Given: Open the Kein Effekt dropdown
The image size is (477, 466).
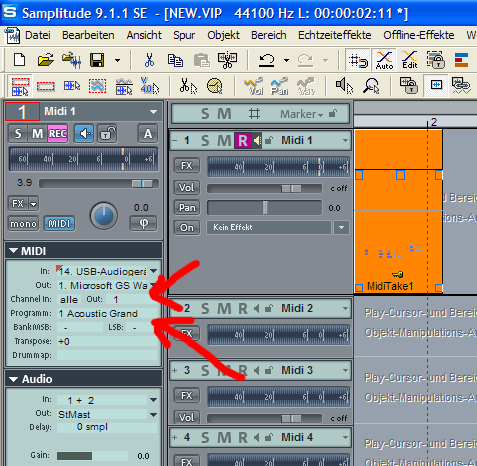Looking at the screenshot, I should coord(341,228).
